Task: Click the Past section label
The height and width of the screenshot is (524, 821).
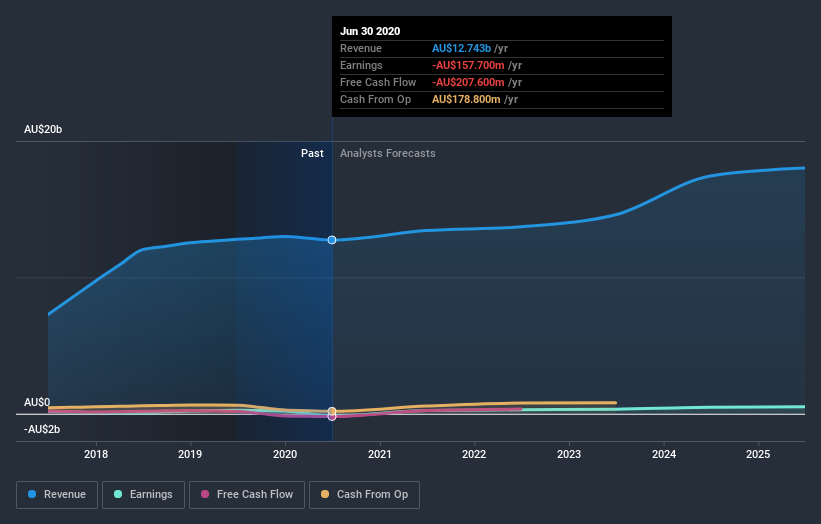Action: coord(312,153)
